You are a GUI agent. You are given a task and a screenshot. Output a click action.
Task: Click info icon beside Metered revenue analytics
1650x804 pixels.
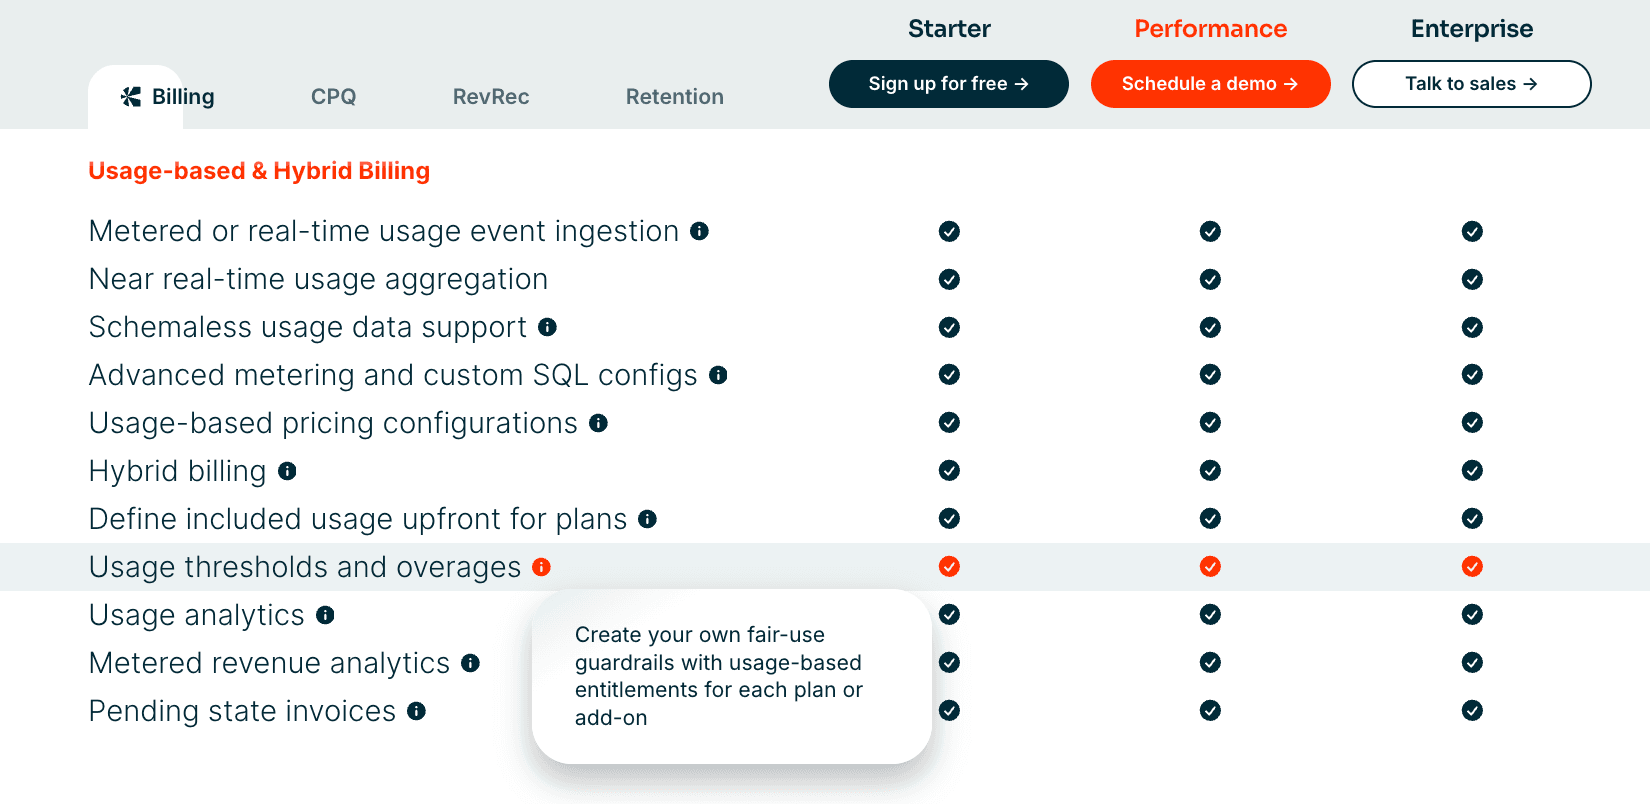click(x=470, y=663)
